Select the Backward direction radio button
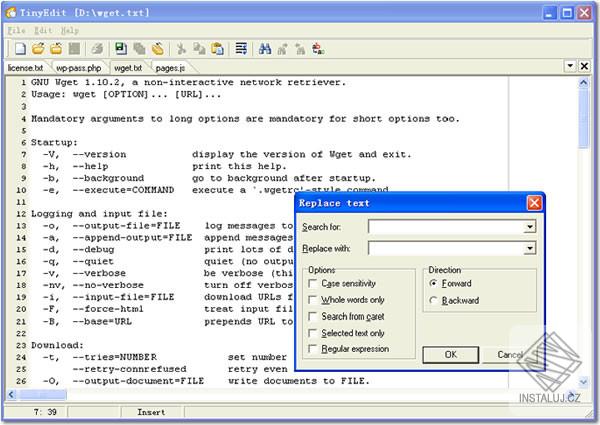 coord(432,300)
